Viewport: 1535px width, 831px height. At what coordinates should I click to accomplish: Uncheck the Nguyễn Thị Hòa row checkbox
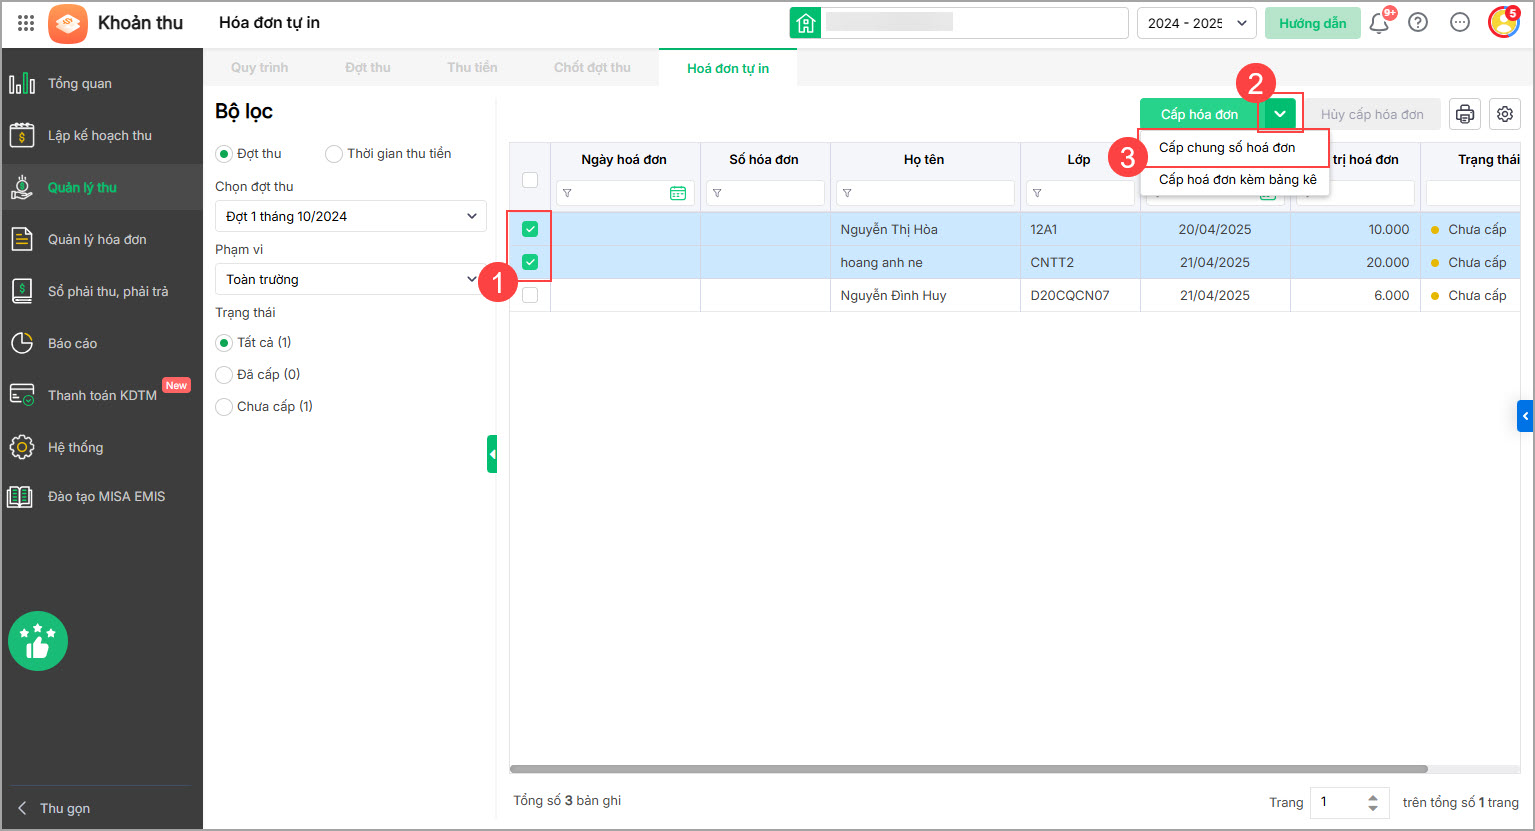coord(530,229)
